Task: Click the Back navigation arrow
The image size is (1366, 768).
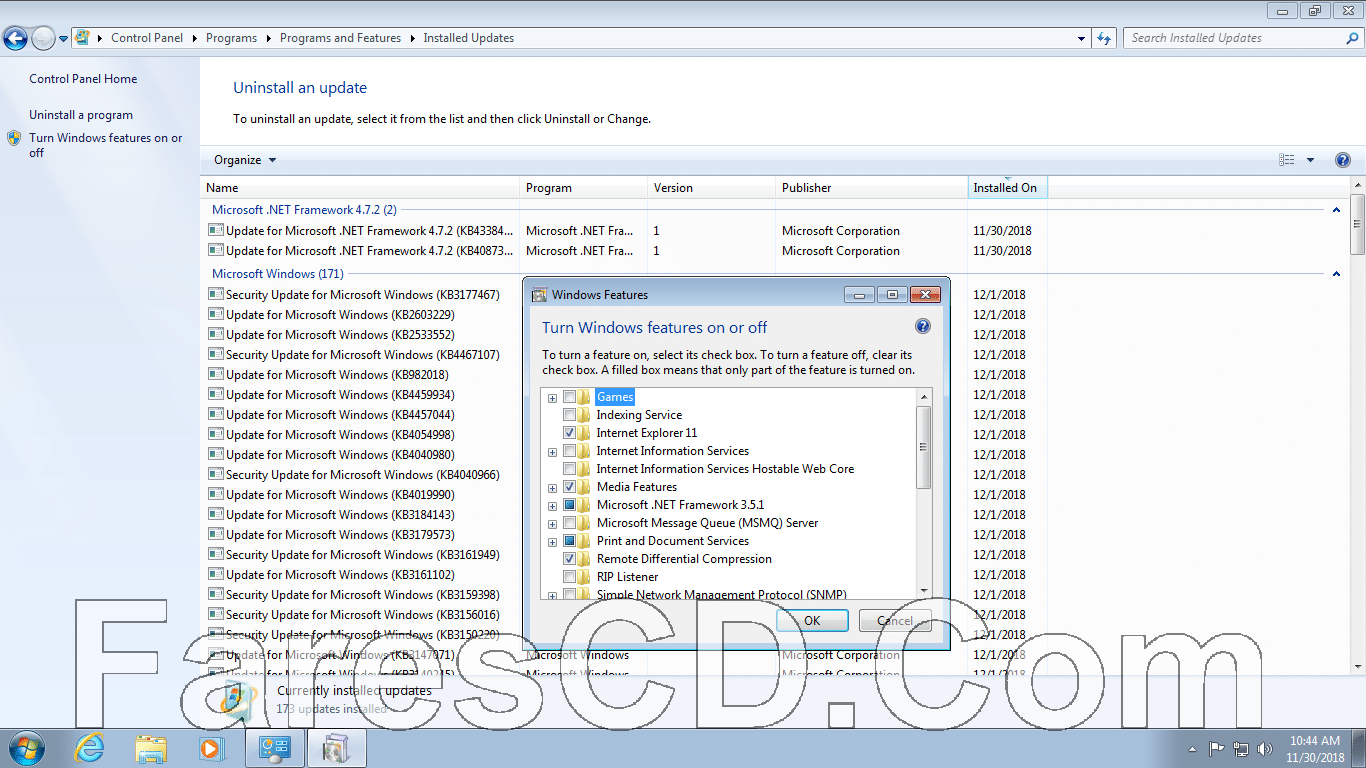Action: (x=15, y=38)
